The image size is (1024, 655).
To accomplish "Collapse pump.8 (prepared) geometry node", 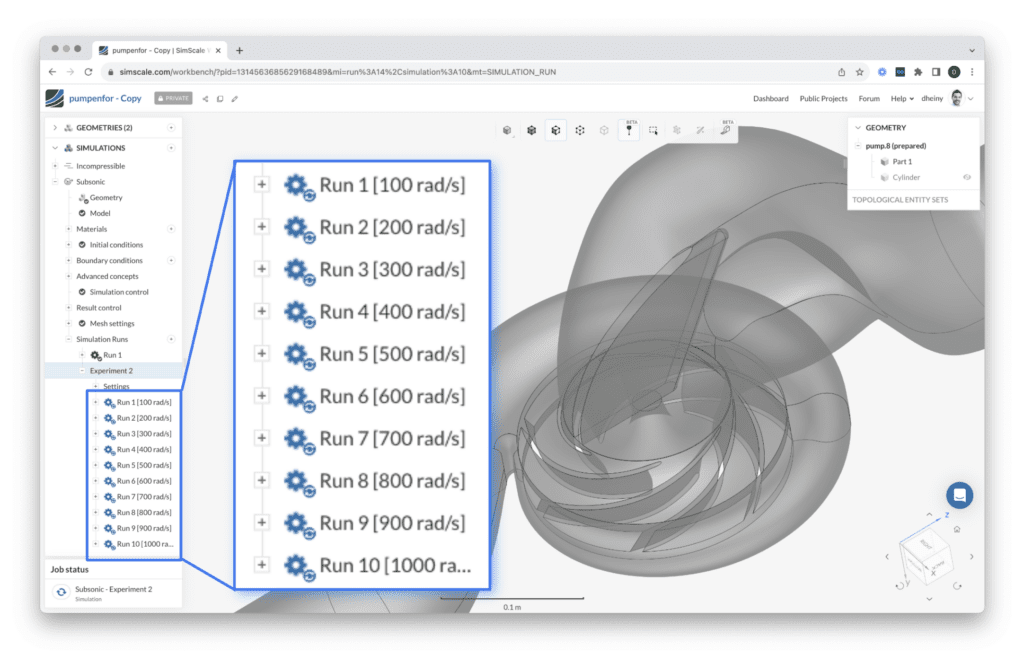I will (x=857, y=146).
